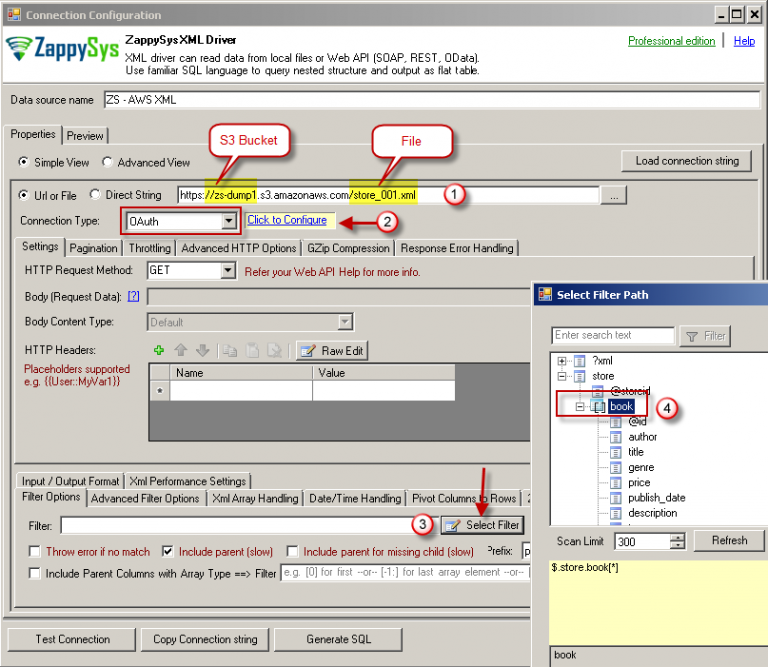Click the author node icon in tree
Image resolution: width=768 pixels, height=667 pixels.
pos(616,436)
